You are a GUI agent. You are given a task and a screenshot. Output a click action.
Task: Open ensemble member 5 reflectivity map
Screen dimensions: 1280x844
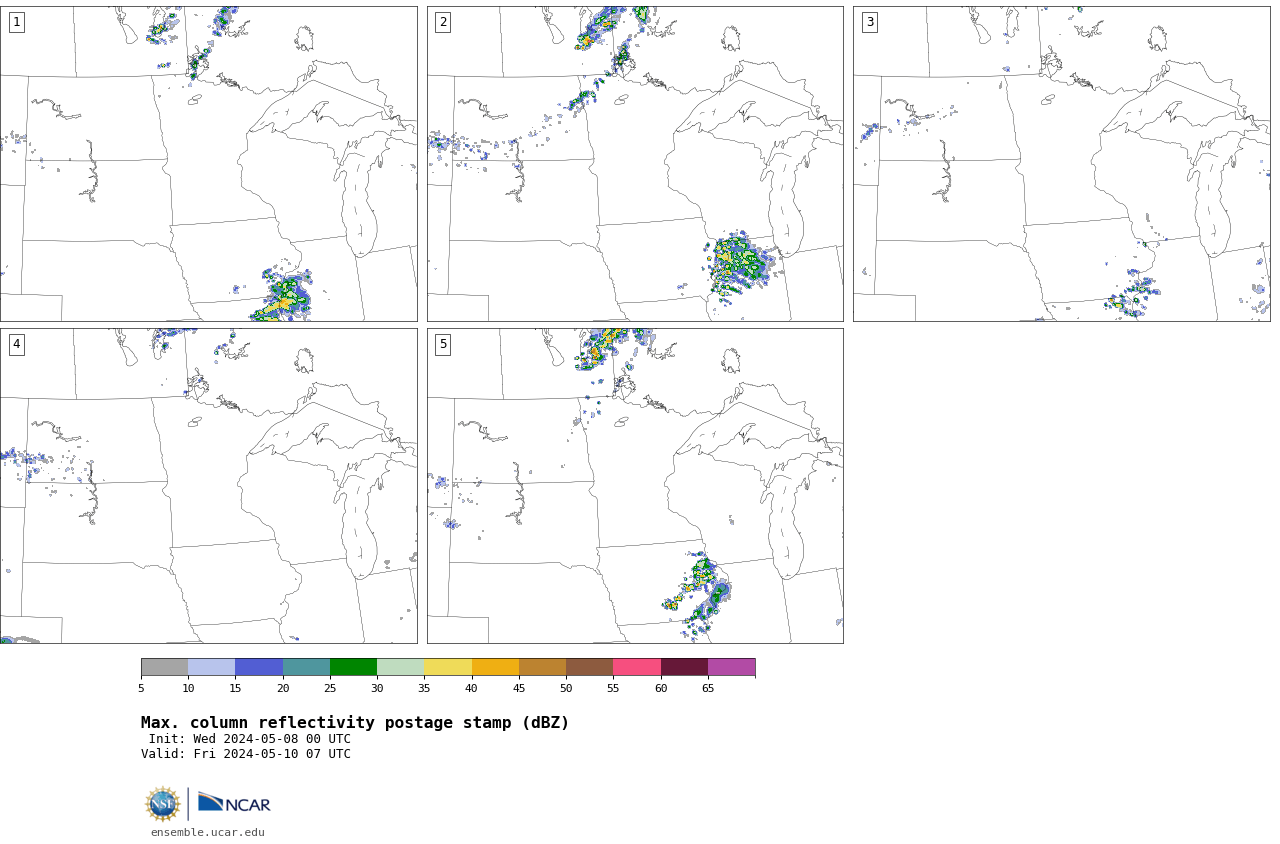coord(635,486)
